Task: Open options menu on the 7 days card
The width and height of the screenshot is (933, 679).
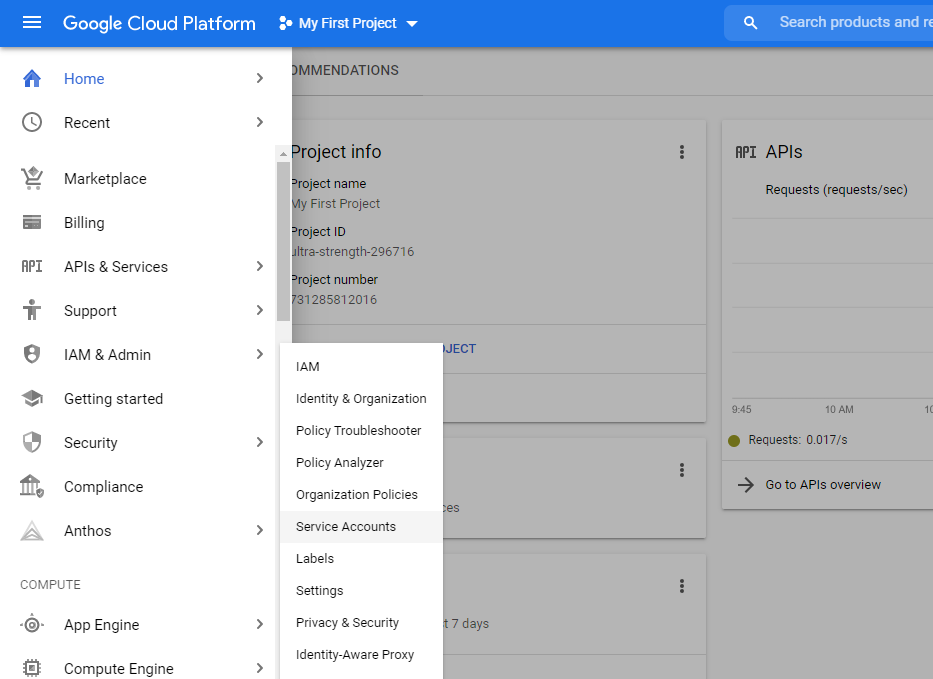Action: [x=682, y=586]
